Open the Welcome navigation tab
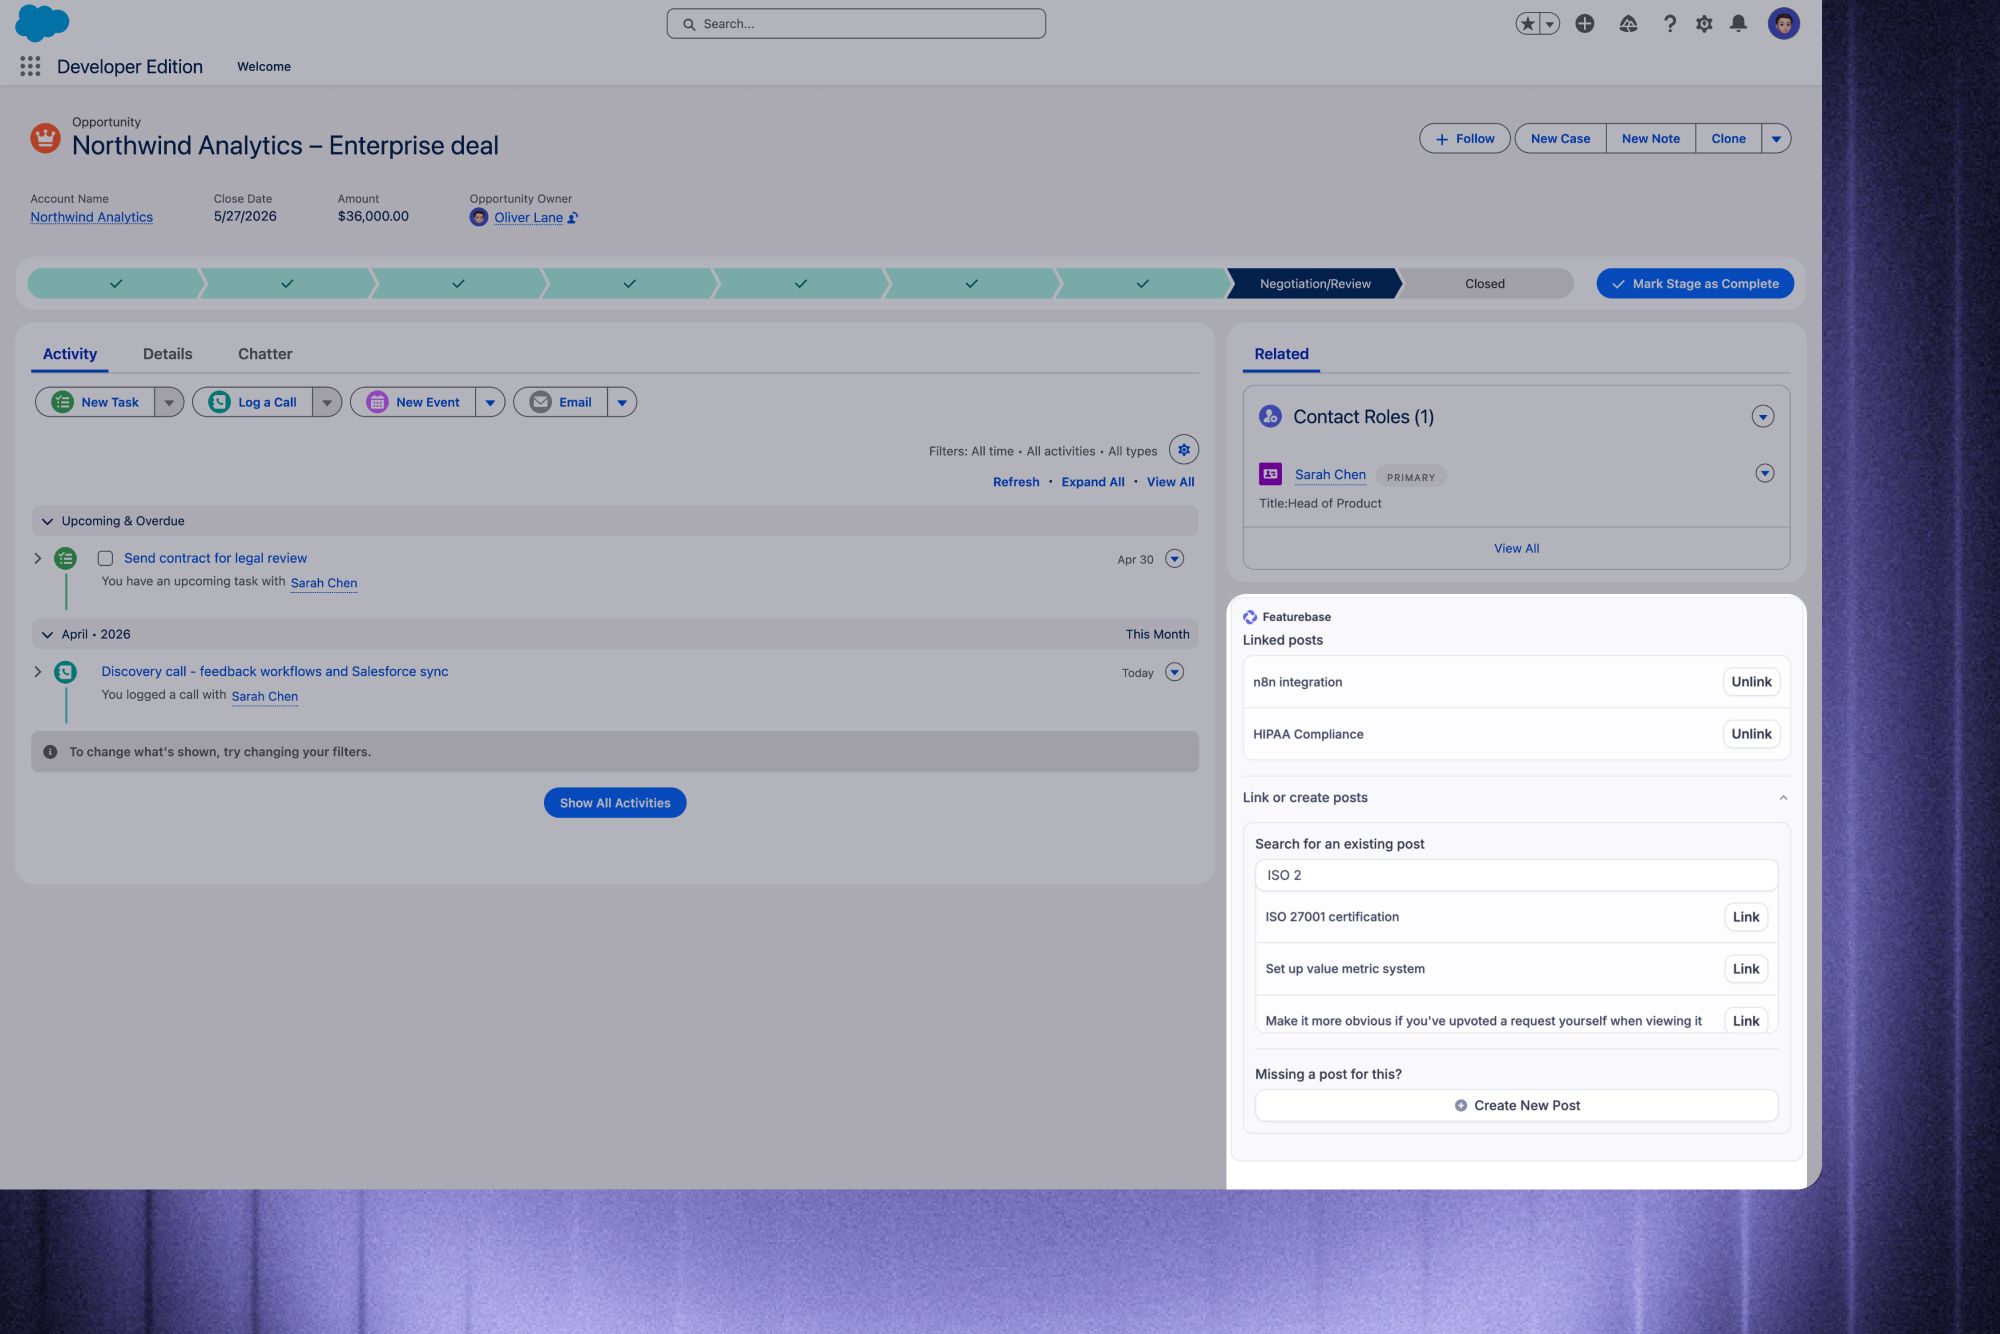 264,67
